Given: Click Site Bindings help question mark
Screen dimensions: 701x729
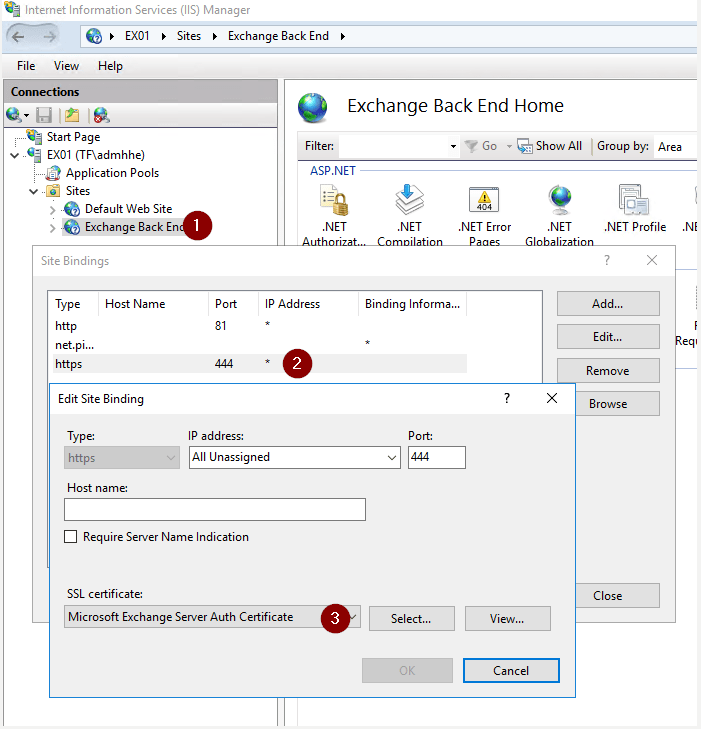Looking at the screenshot, I should pyautogui.click(x=607, y=260).
